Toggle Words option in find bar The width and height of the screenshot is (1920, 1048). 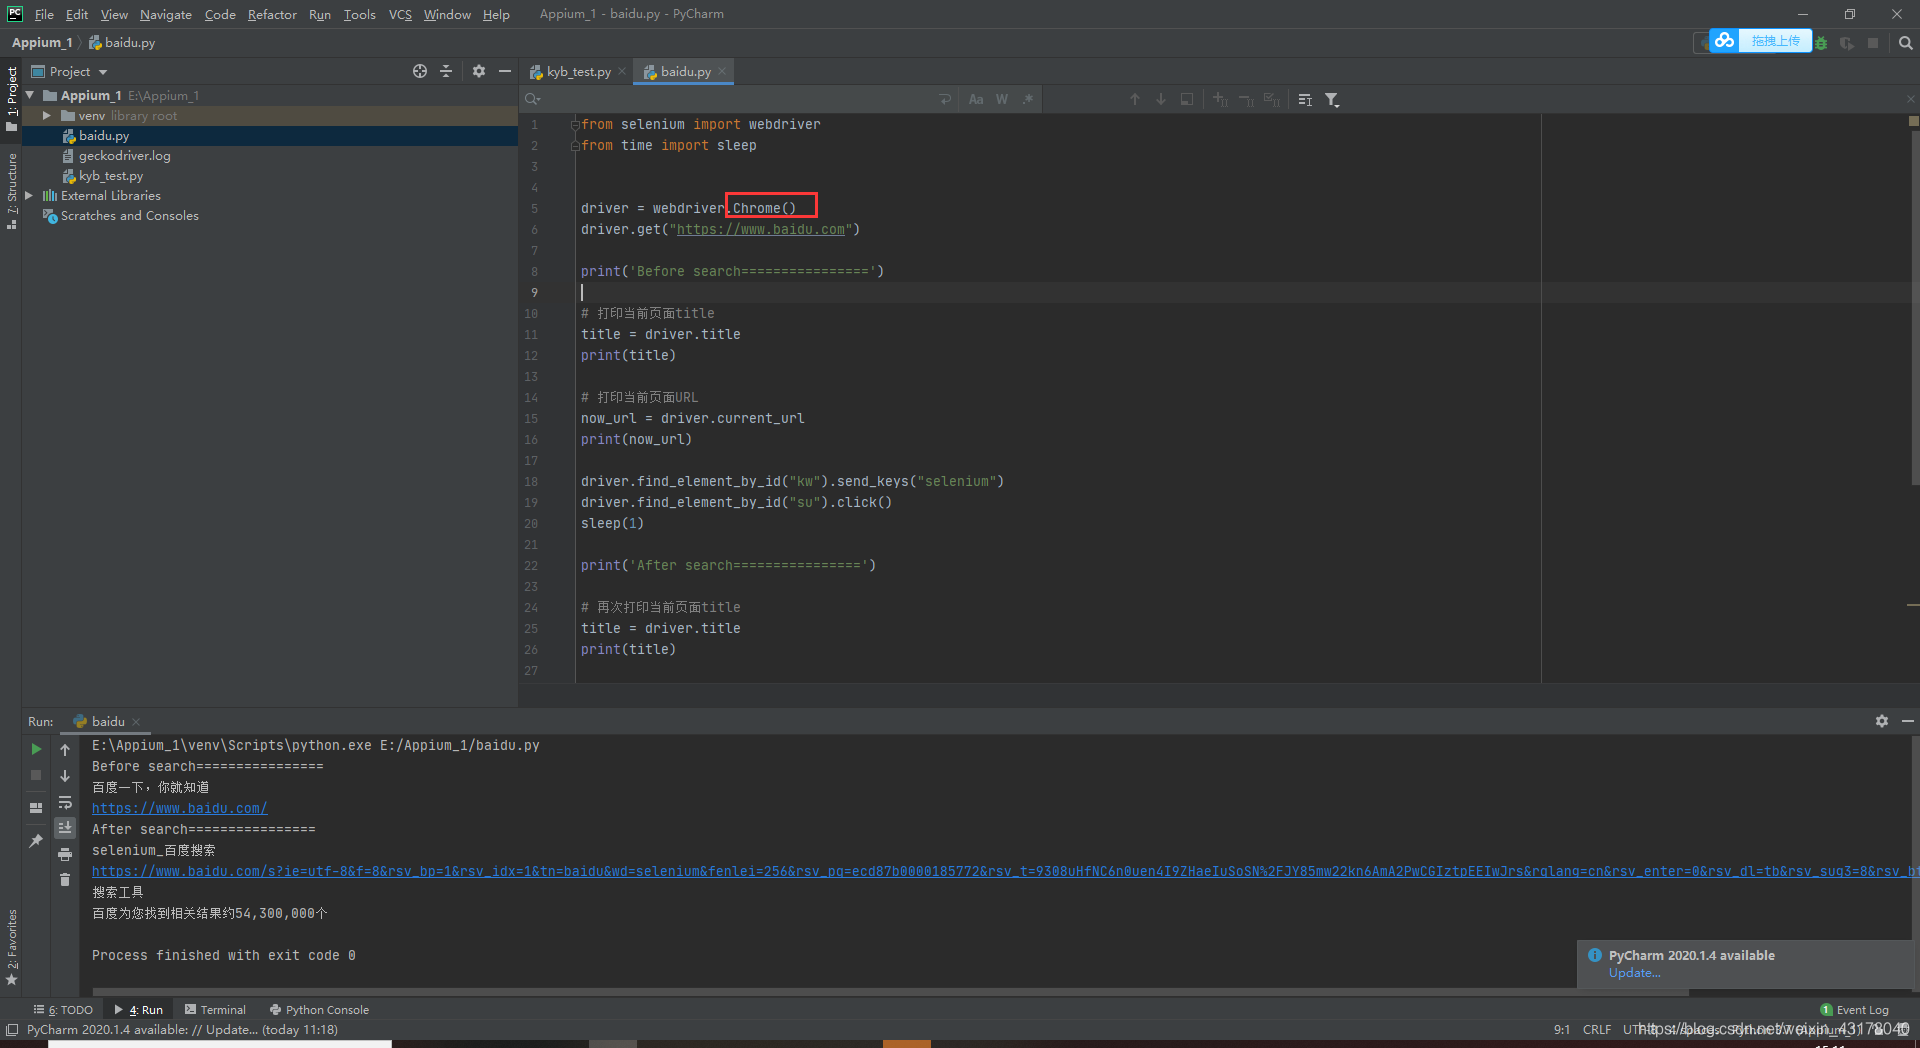point(1002,100)
